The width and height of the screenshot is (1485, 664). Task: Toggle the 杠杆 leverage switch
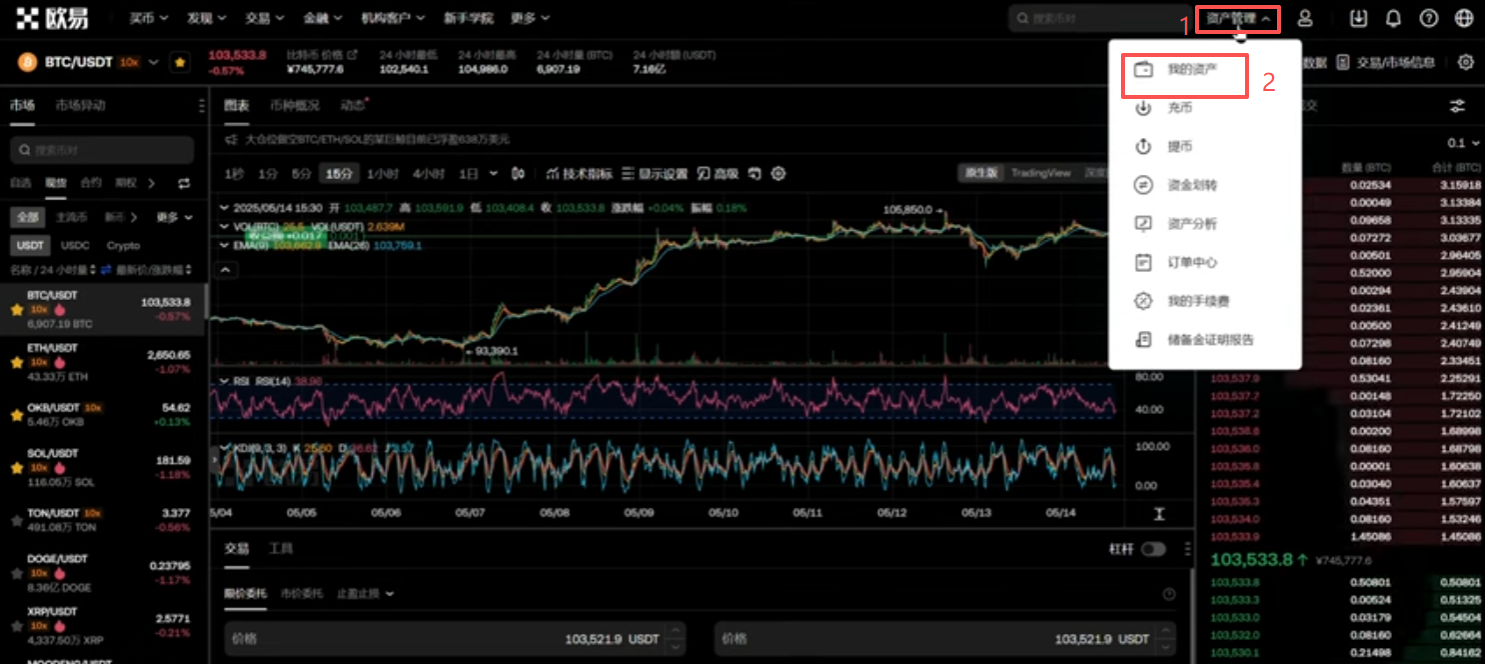tap(1153, 549)
